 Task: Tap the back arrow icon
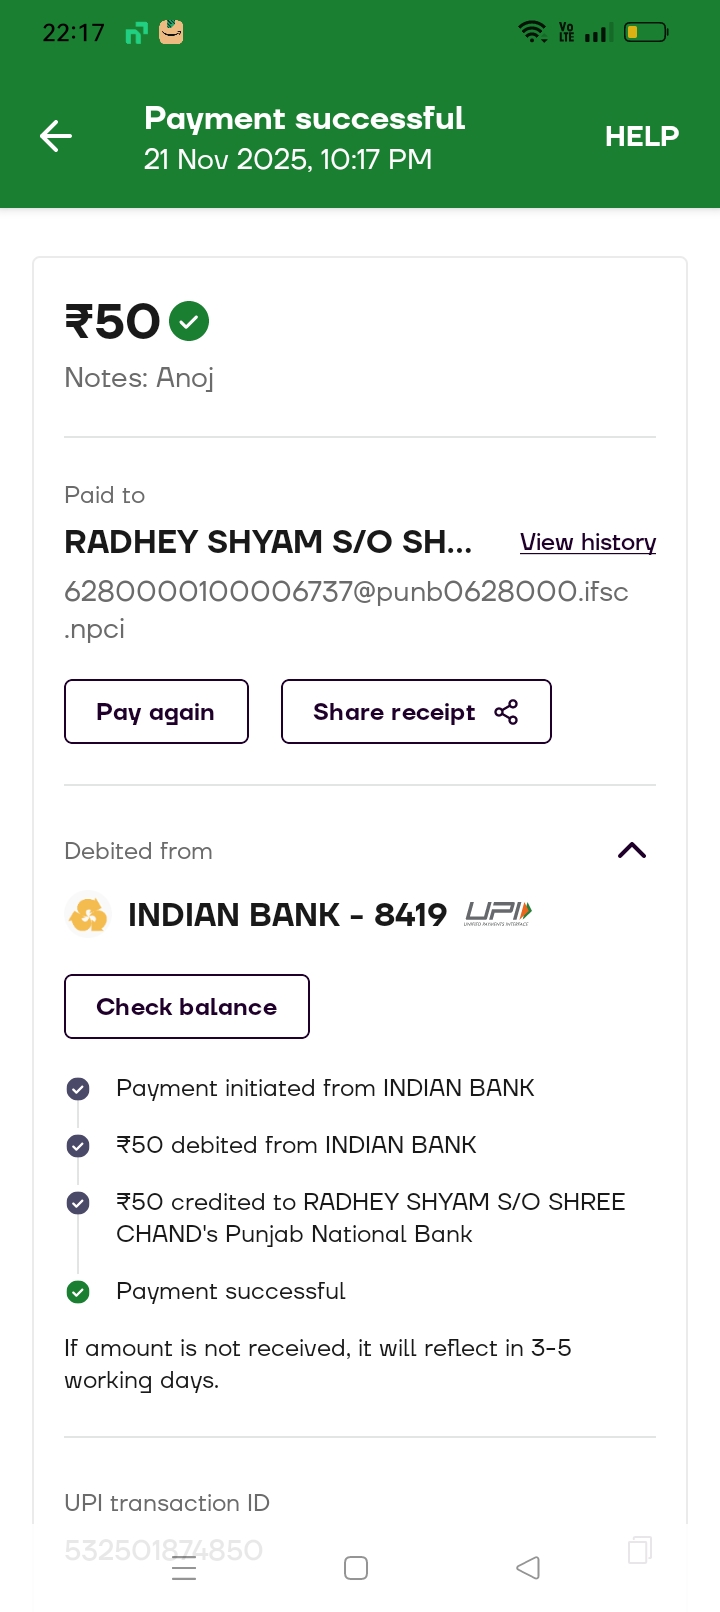56,136
